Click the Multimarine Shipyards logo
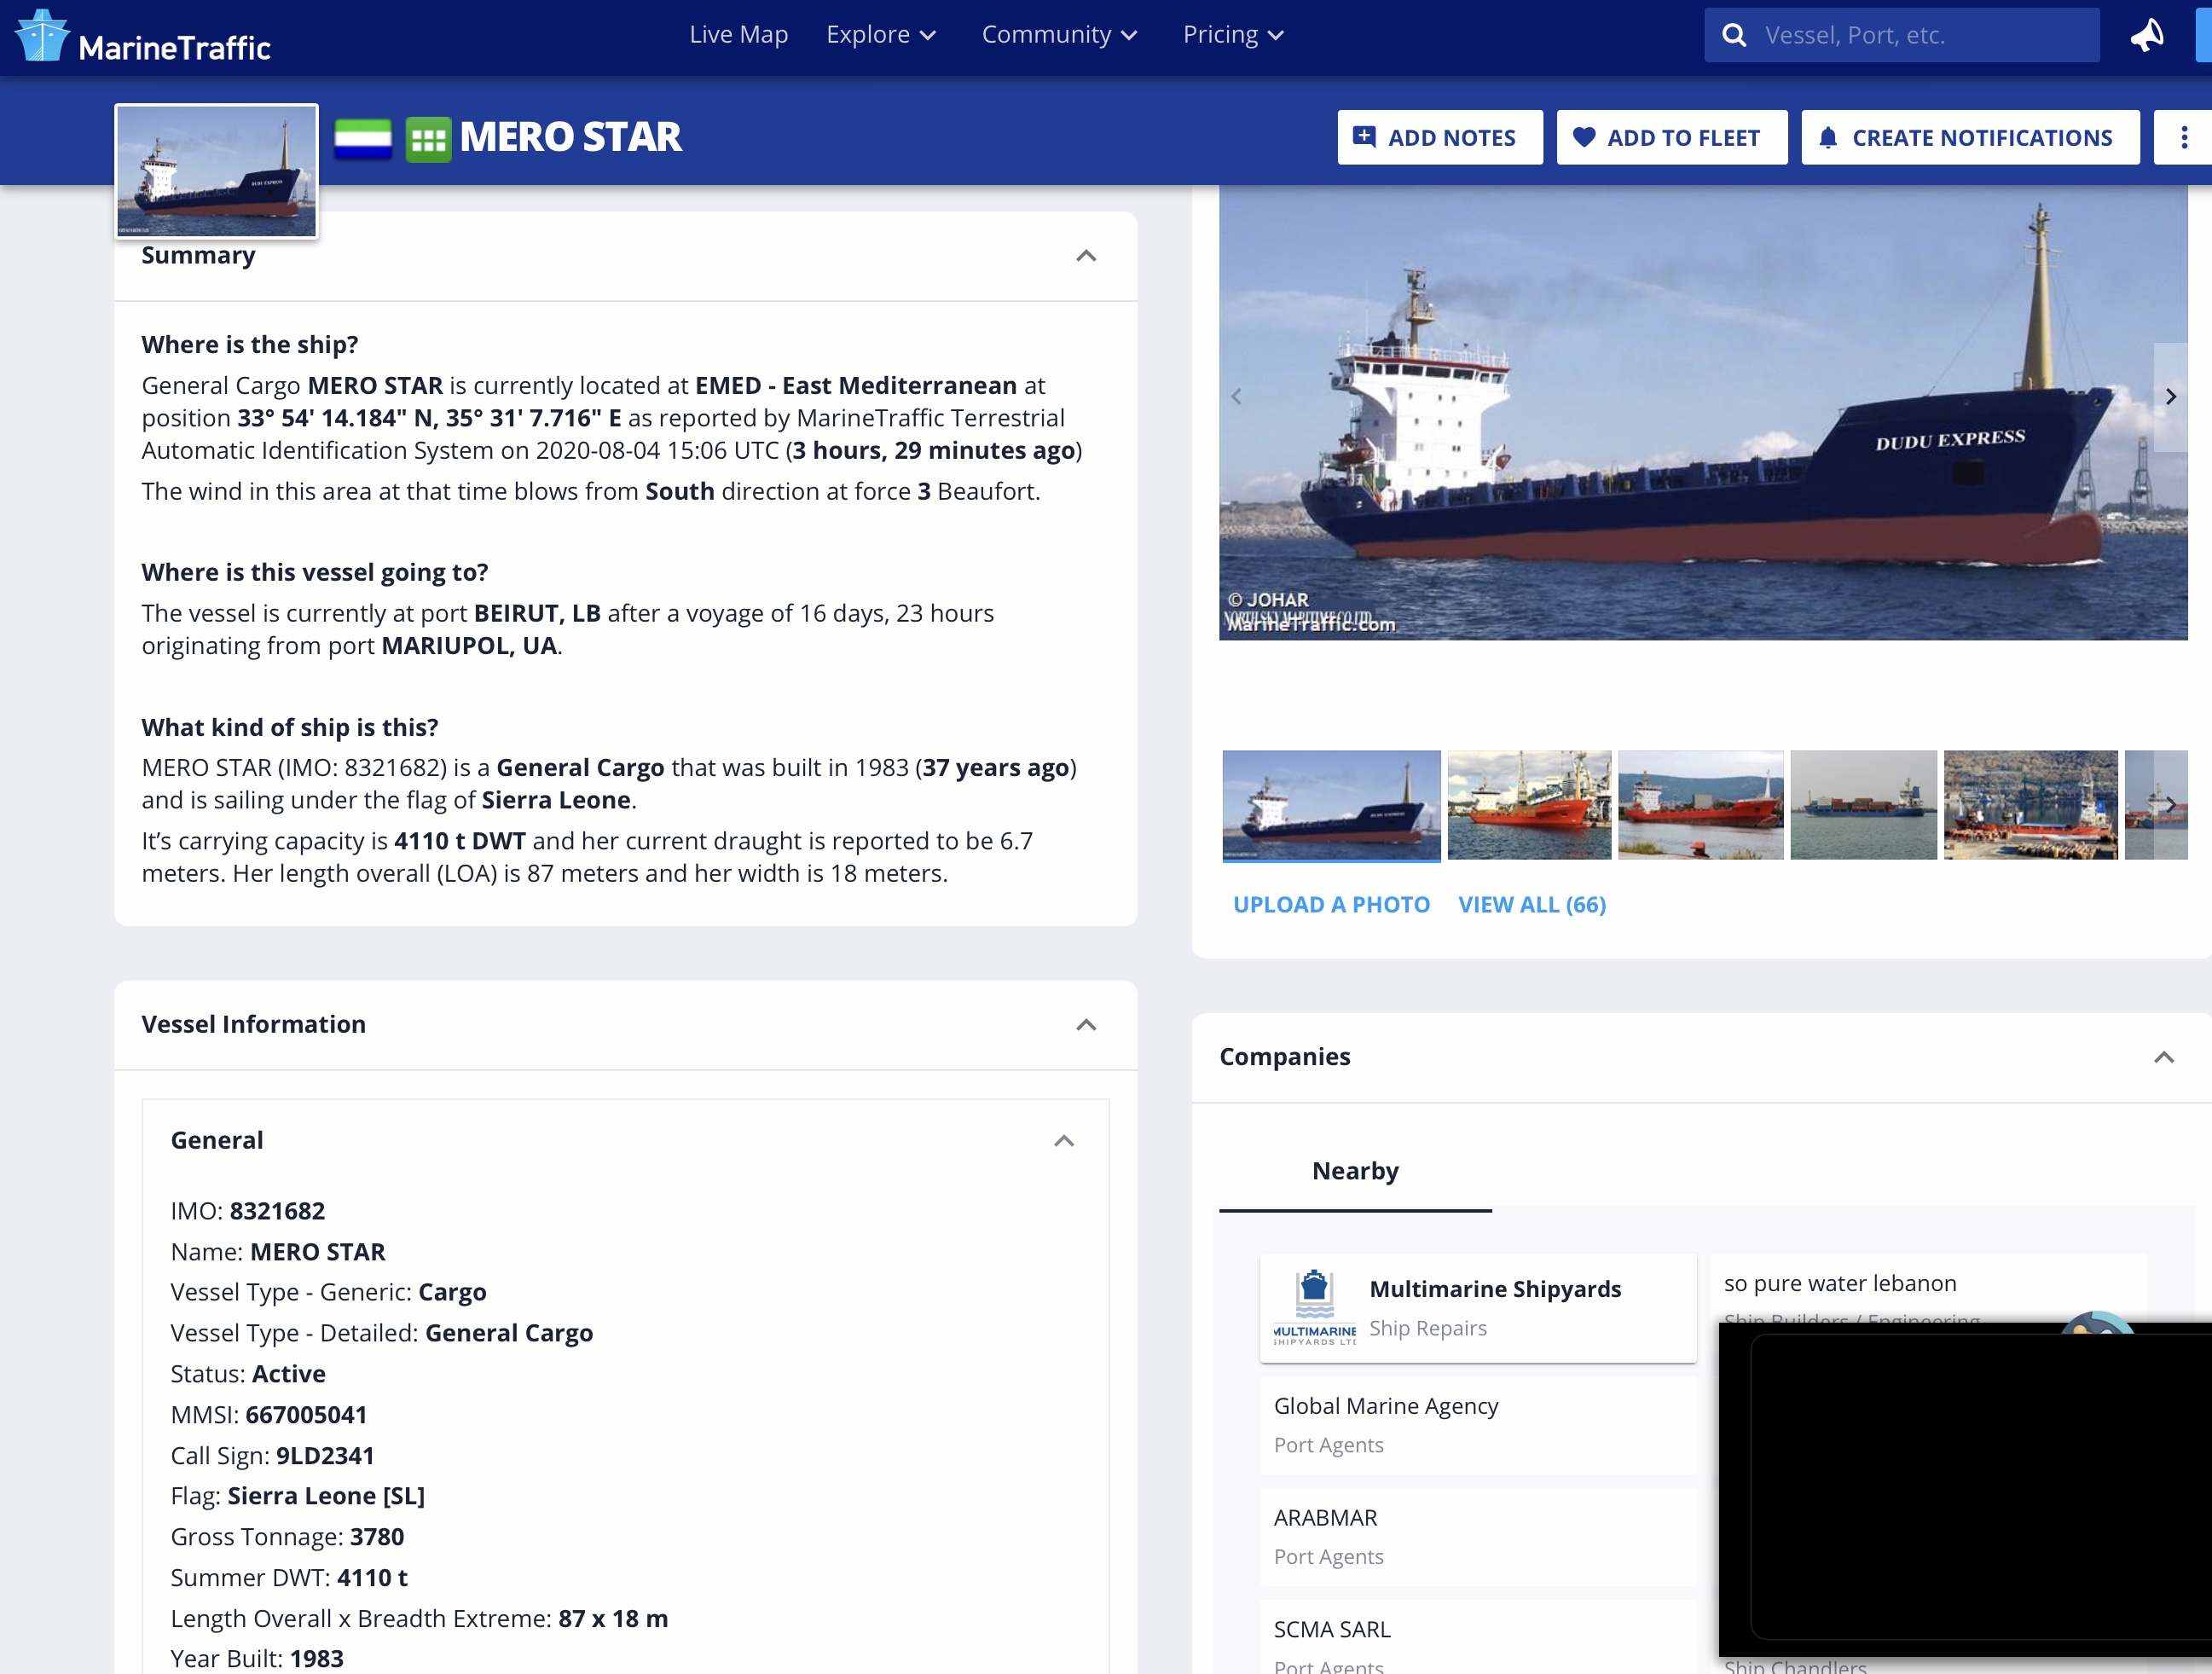Image resolution: width=2212 pixels, height=1674 pixels. click(x=1314, y=1308)
